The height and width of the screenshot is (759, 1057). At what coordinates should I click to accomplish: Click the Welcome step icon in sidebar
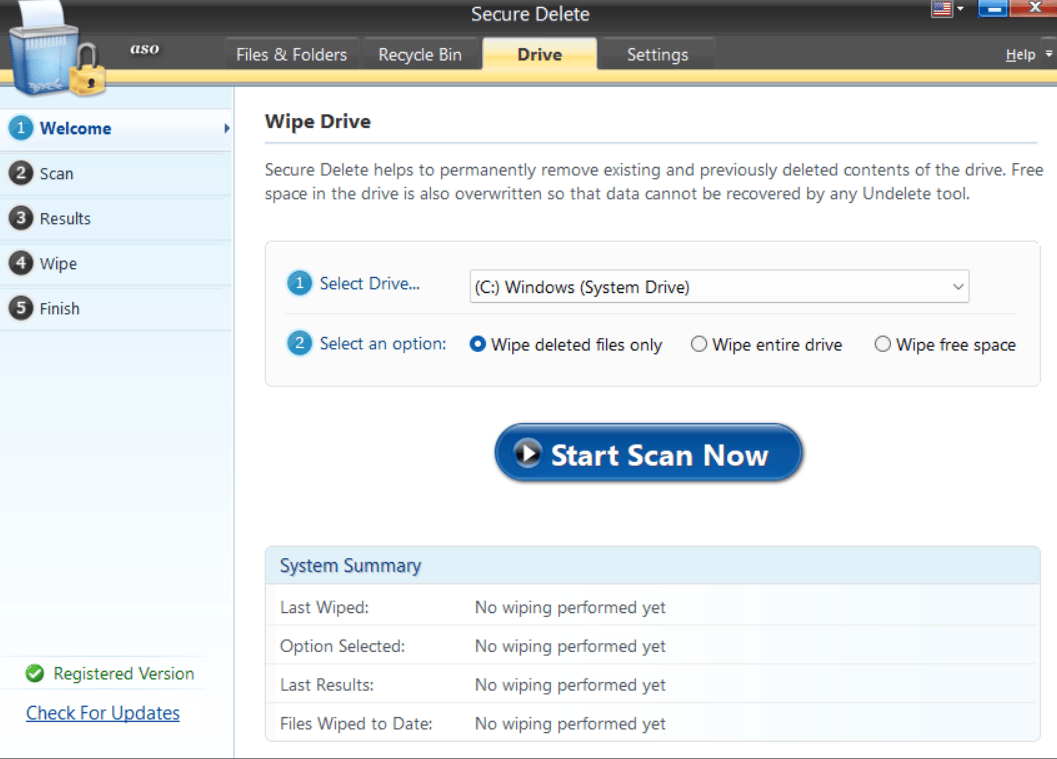(21, 128)
